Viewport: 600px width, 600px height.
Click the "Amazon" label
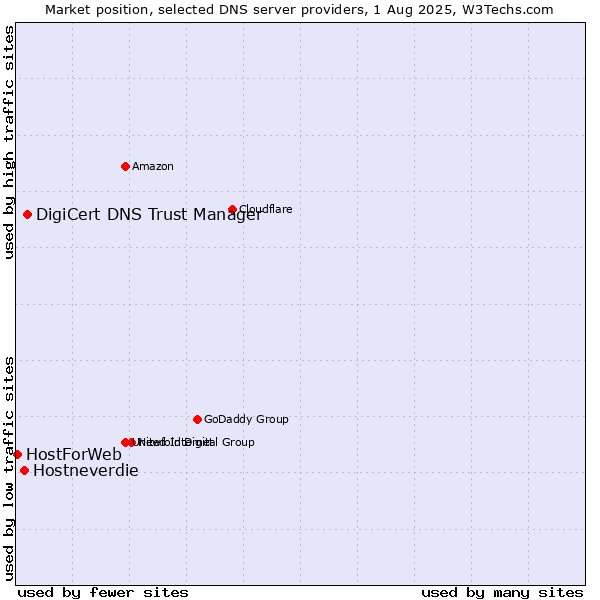coord(153,166)
